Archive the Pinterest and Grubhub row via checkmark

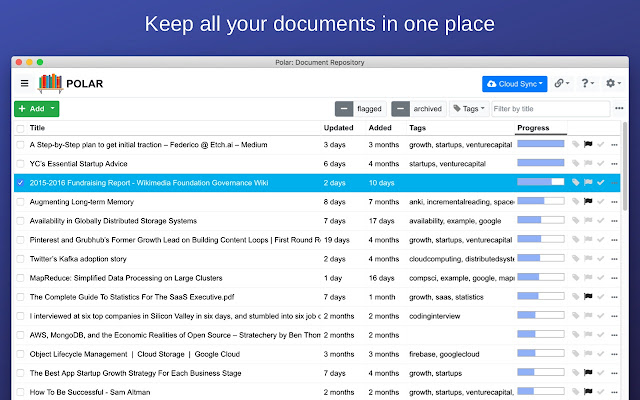coord(601,240)
